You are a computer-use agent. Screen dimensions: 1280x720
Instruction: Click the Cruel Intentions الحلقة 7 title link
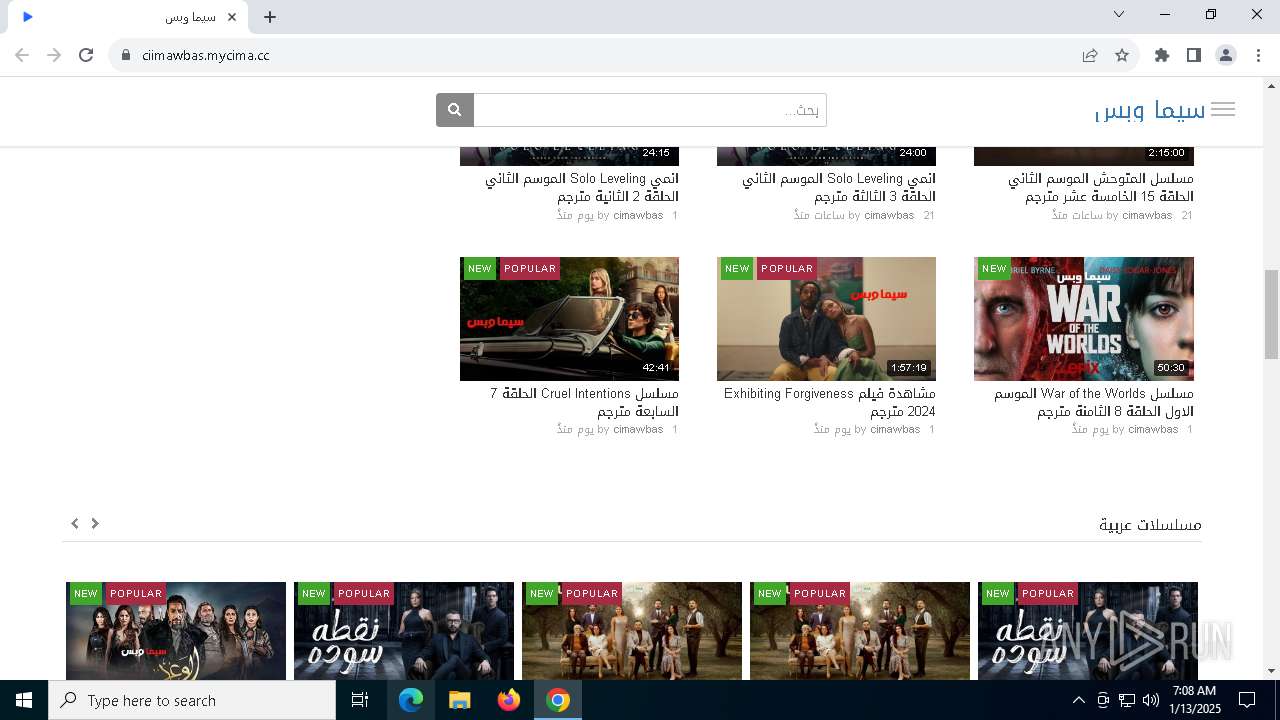click(585, 402)
